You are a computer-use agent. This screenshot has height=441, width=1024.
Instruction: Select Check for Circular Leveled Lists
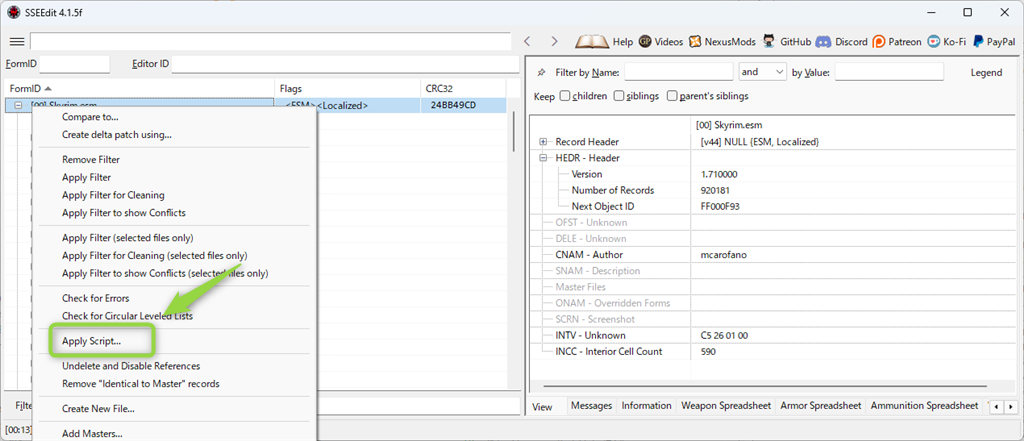pyautogui.click(x=127, y=316)
